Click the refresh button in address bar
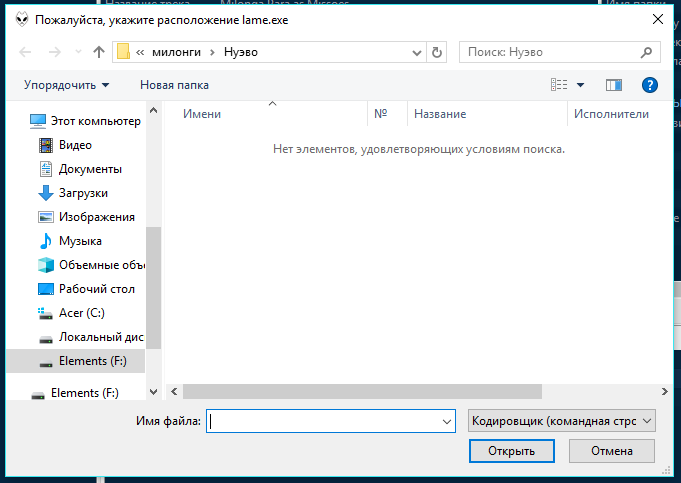The image size is (681, 483). (437, 52)
